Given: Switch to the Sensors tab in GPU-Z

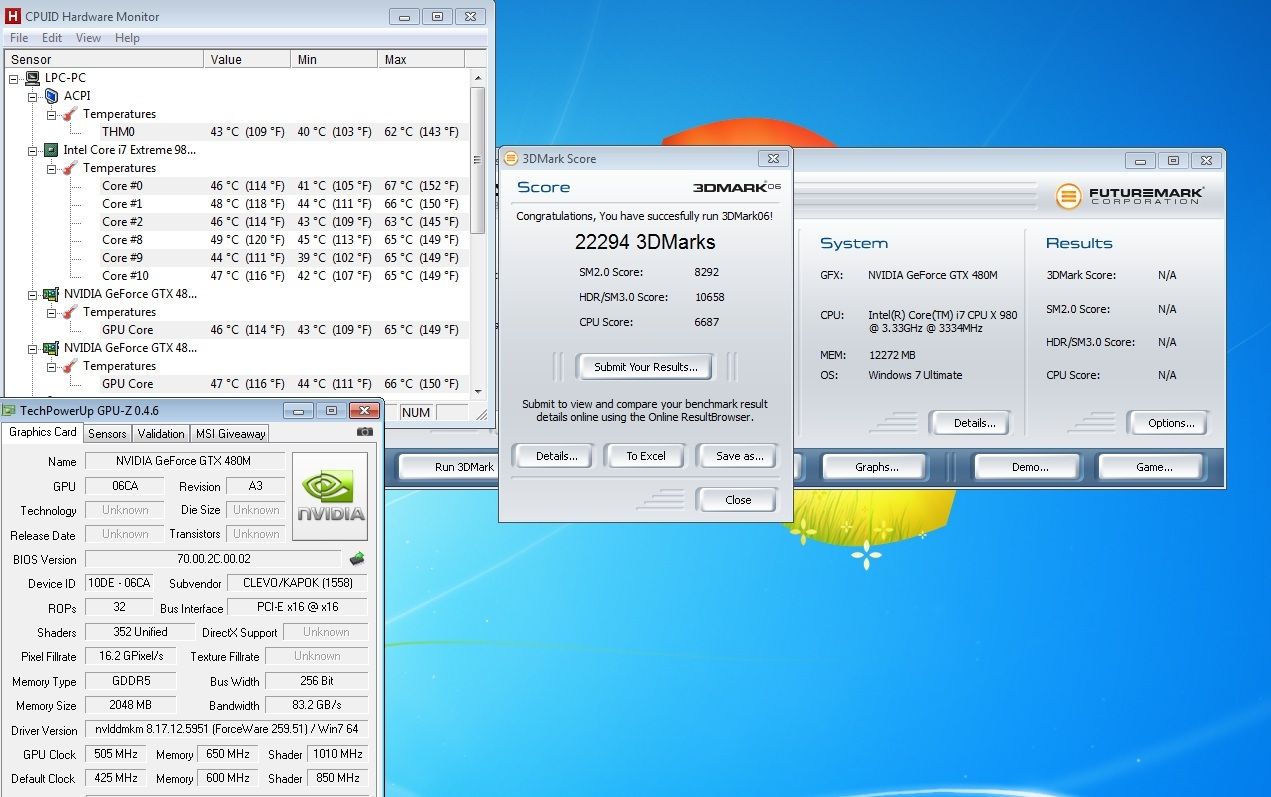Looking at the screenshot, I should (x=107, y=433).
